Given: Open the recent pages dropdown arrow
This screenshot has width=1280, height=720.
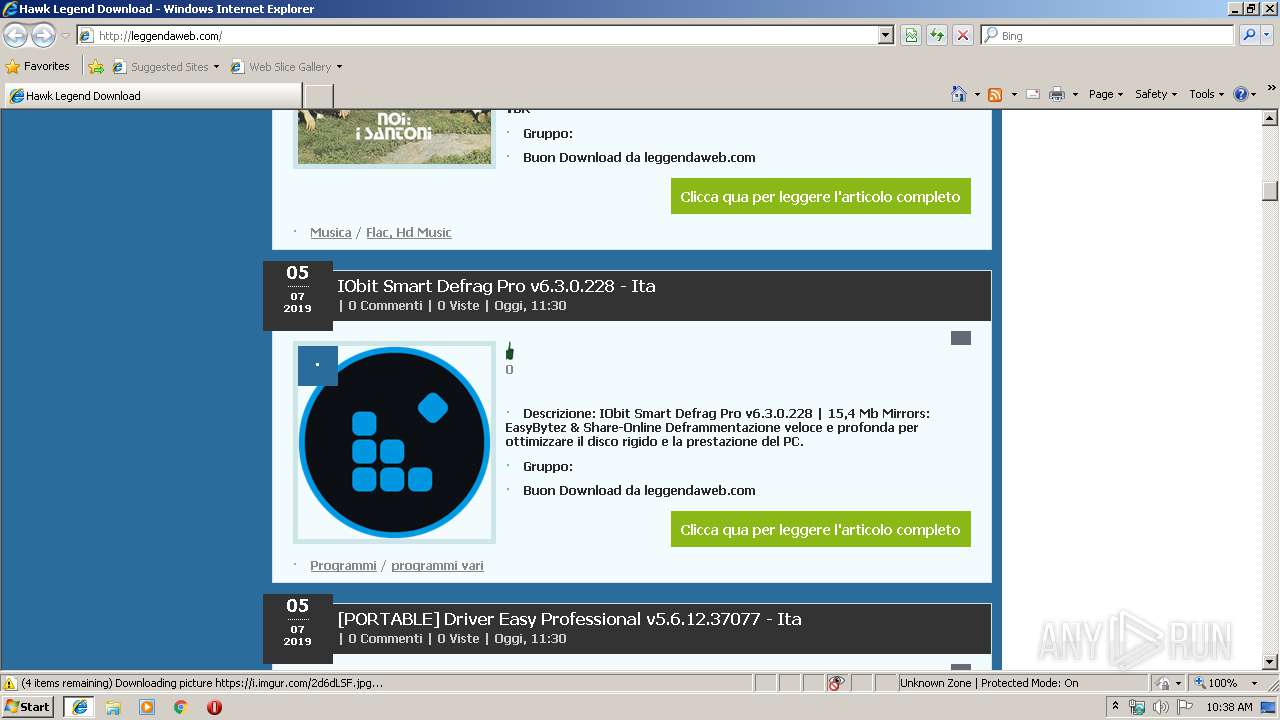Looking at the screenshot, I should [65, 36].
